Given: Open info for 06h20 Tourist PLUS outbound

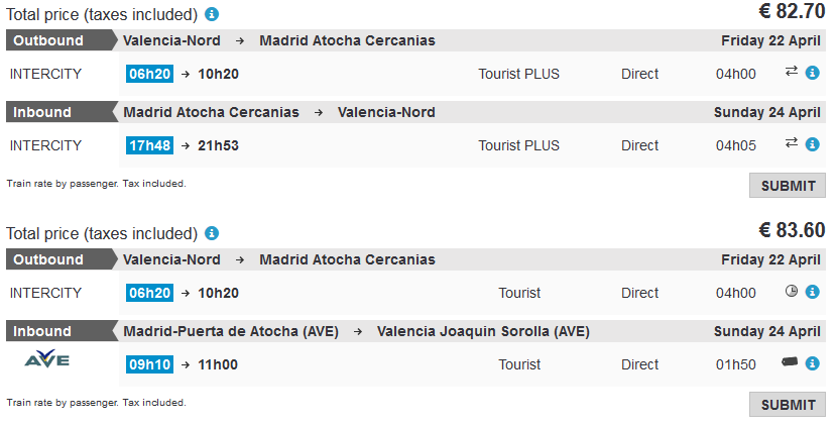Looking at the screenshot, I should (x=812, y=73).
